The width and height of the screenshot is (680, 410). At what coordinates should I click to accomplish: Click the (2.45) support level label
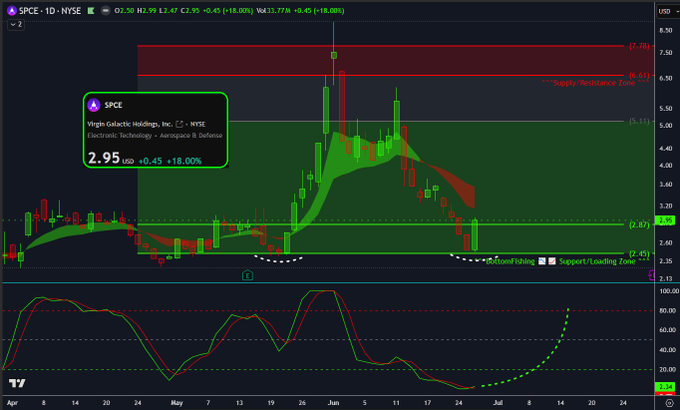tap(639, 253)
